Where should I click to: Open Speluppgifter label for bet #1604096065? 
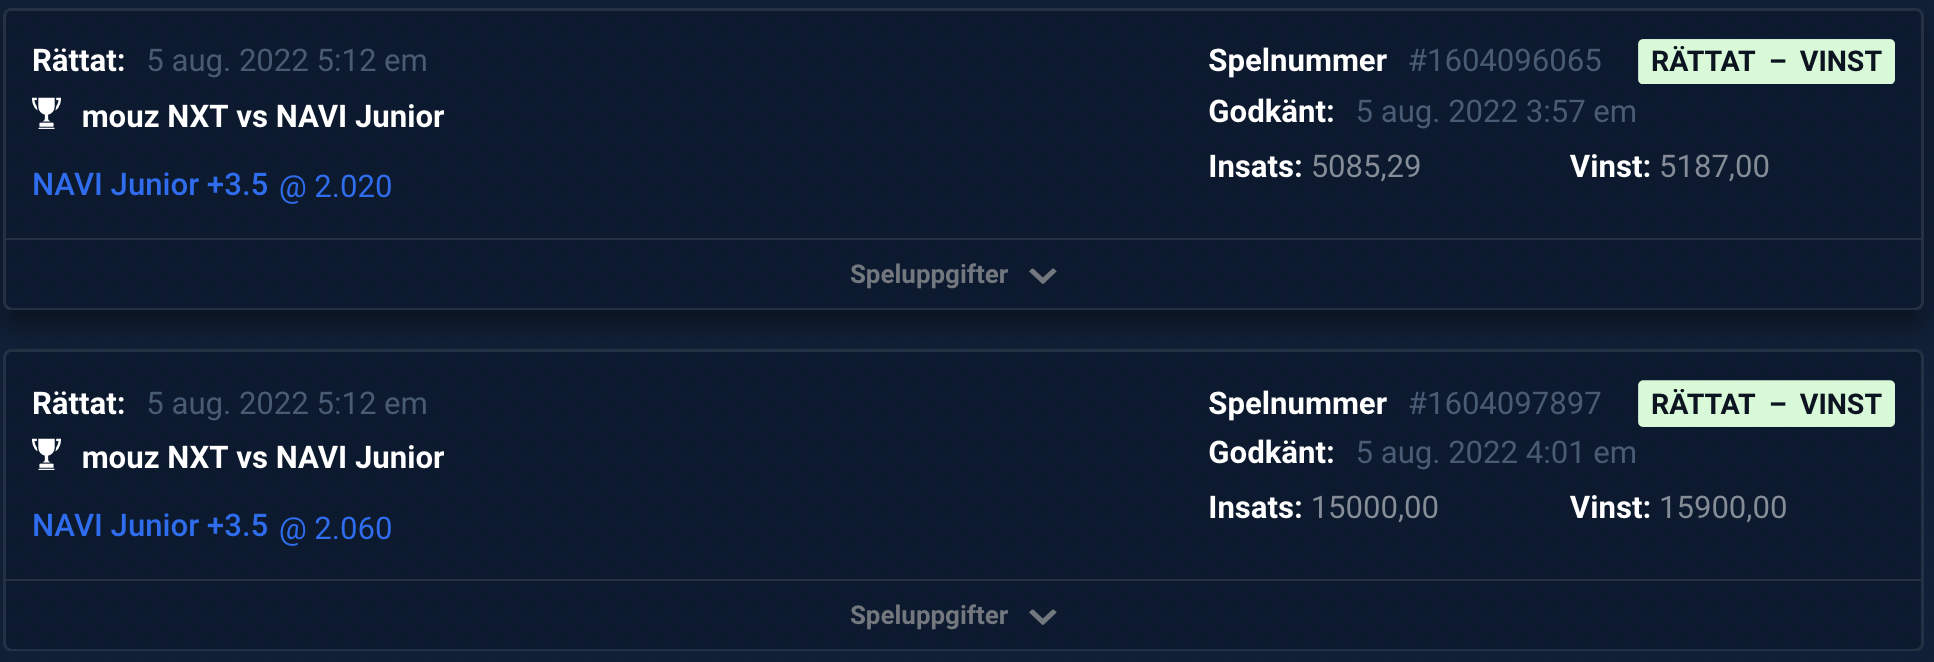[x=928, y=275]
